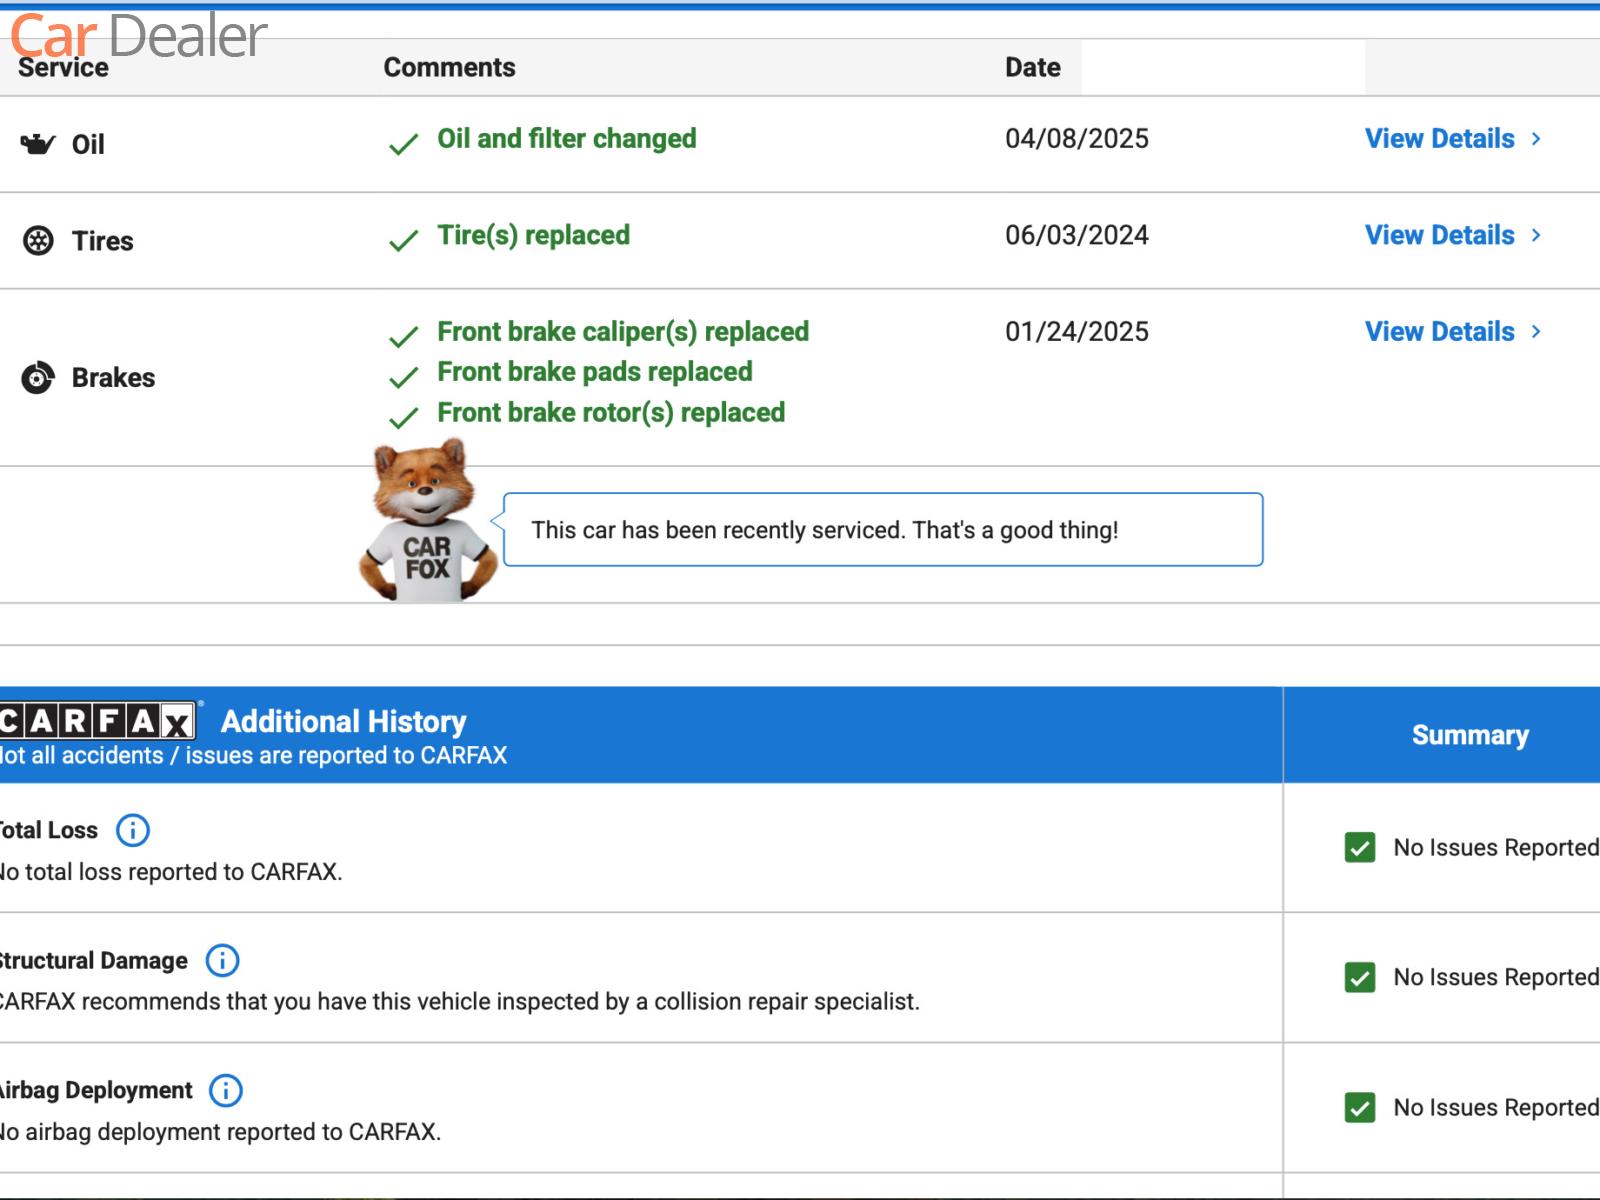This screenshot has height=1200, width=1600.
Task: Click the Car Dealer logo
Action: [x=138, y=34]
